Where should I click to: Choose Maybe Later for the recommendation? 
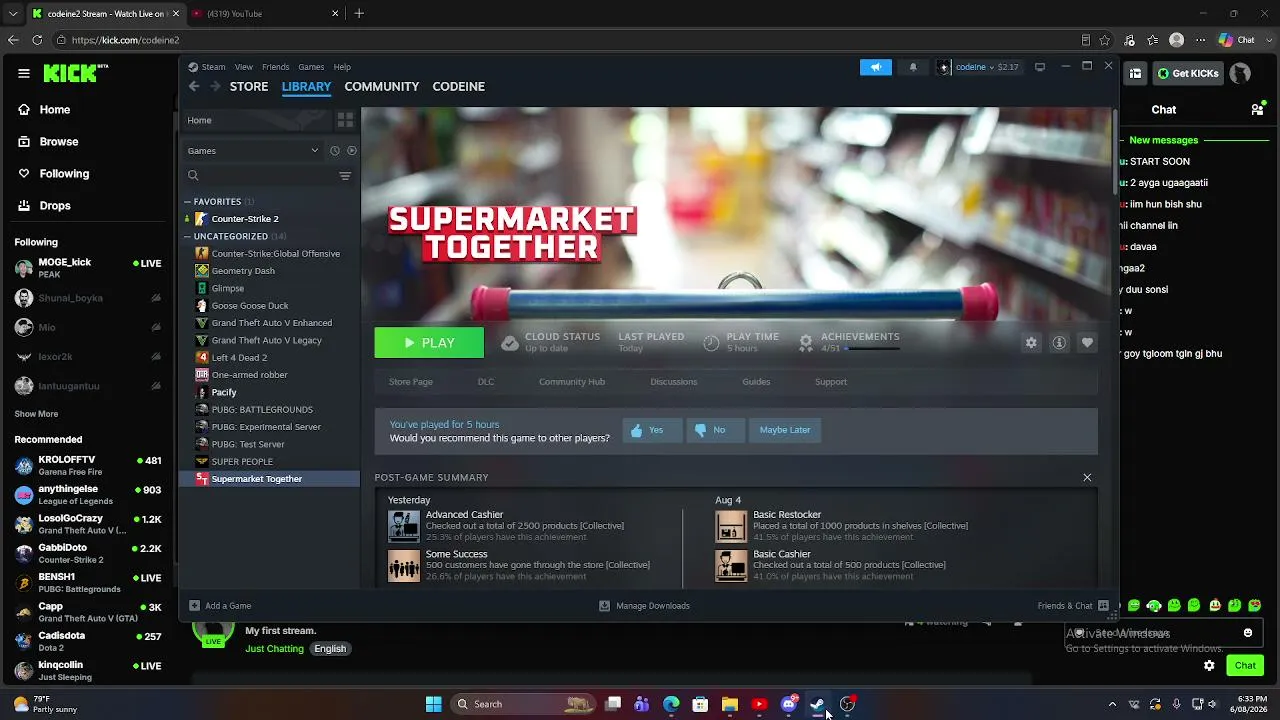coord(785,430)
